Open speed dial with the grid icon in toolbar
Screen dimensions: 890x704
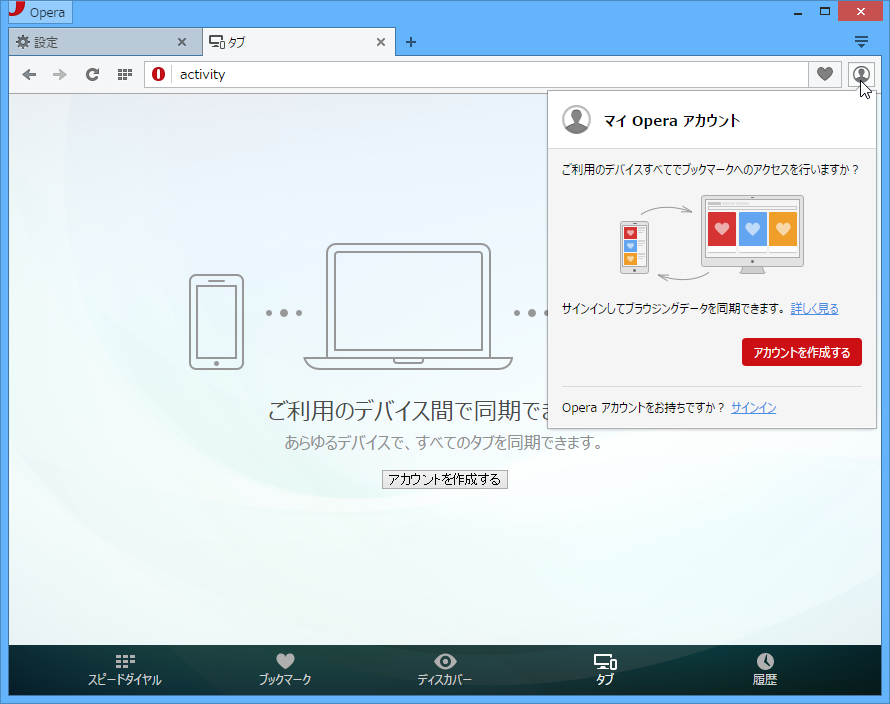click(x=124, y=74)
